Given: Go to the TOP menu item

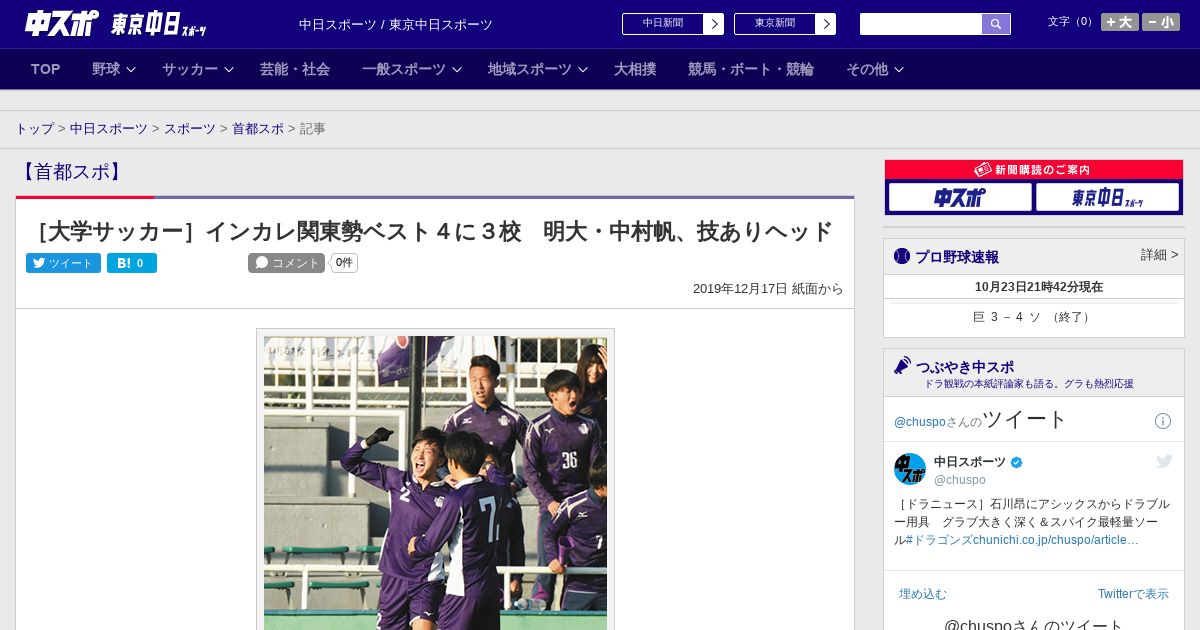Looking at the screenshot, I should (46, 69).
